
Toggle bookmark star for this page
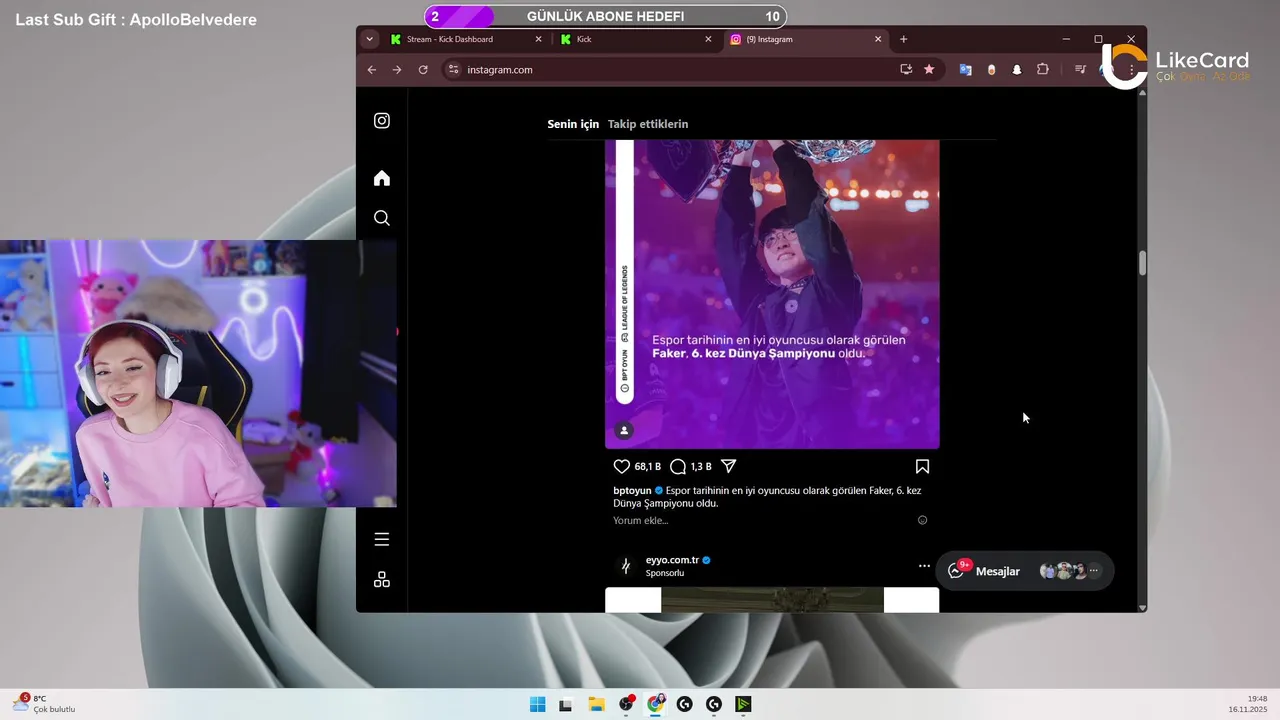click(x=929, y=70)
